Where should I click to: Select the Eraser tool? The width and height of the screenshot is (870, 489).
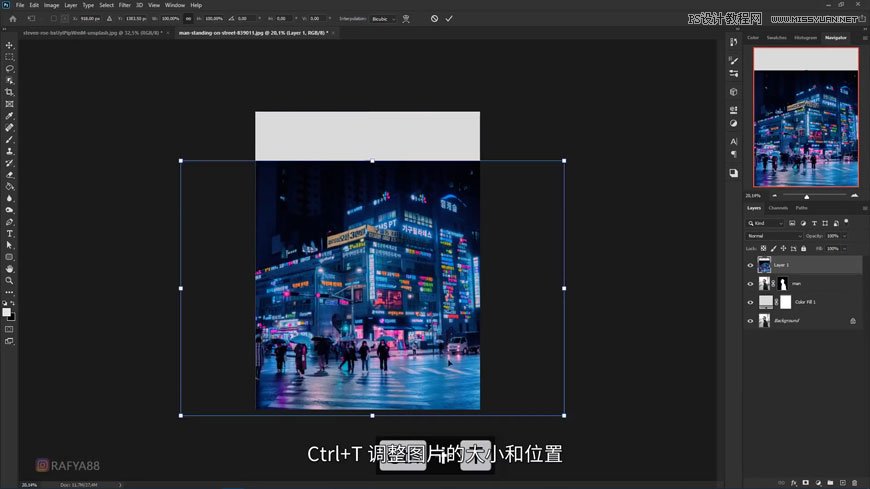[x=9, y=175]
